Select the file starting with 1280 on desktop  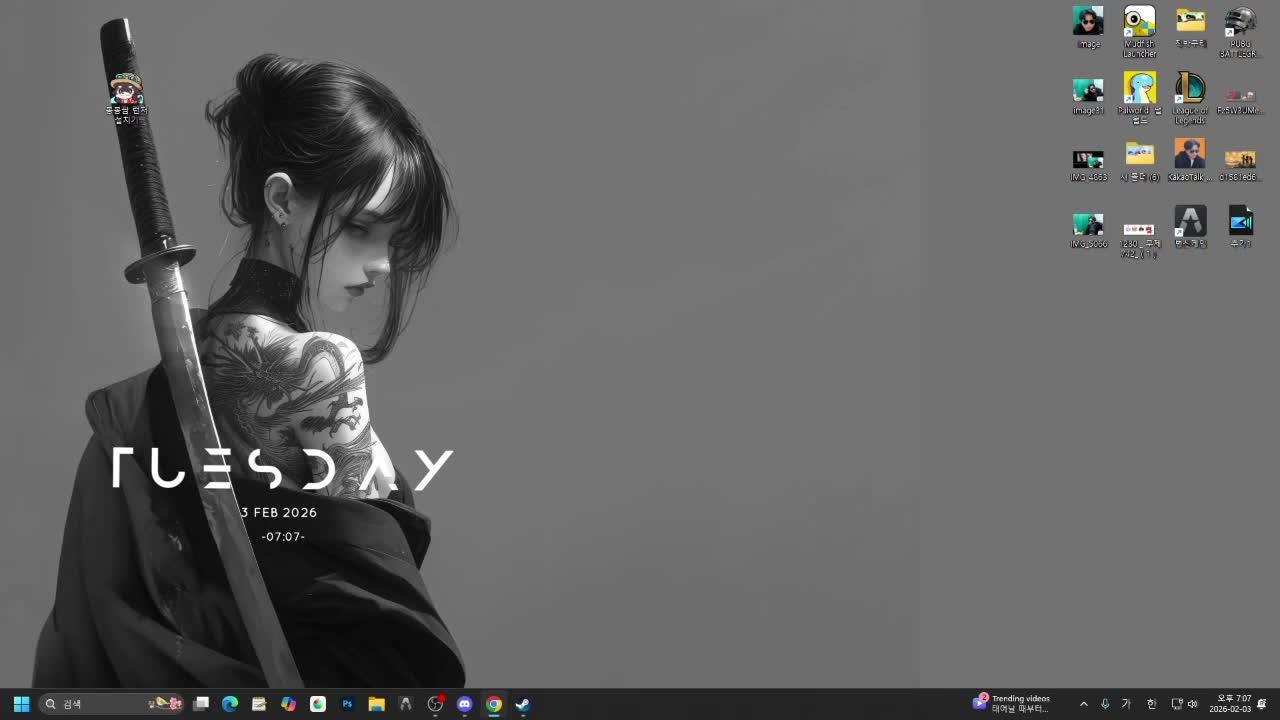(1139, 240)
